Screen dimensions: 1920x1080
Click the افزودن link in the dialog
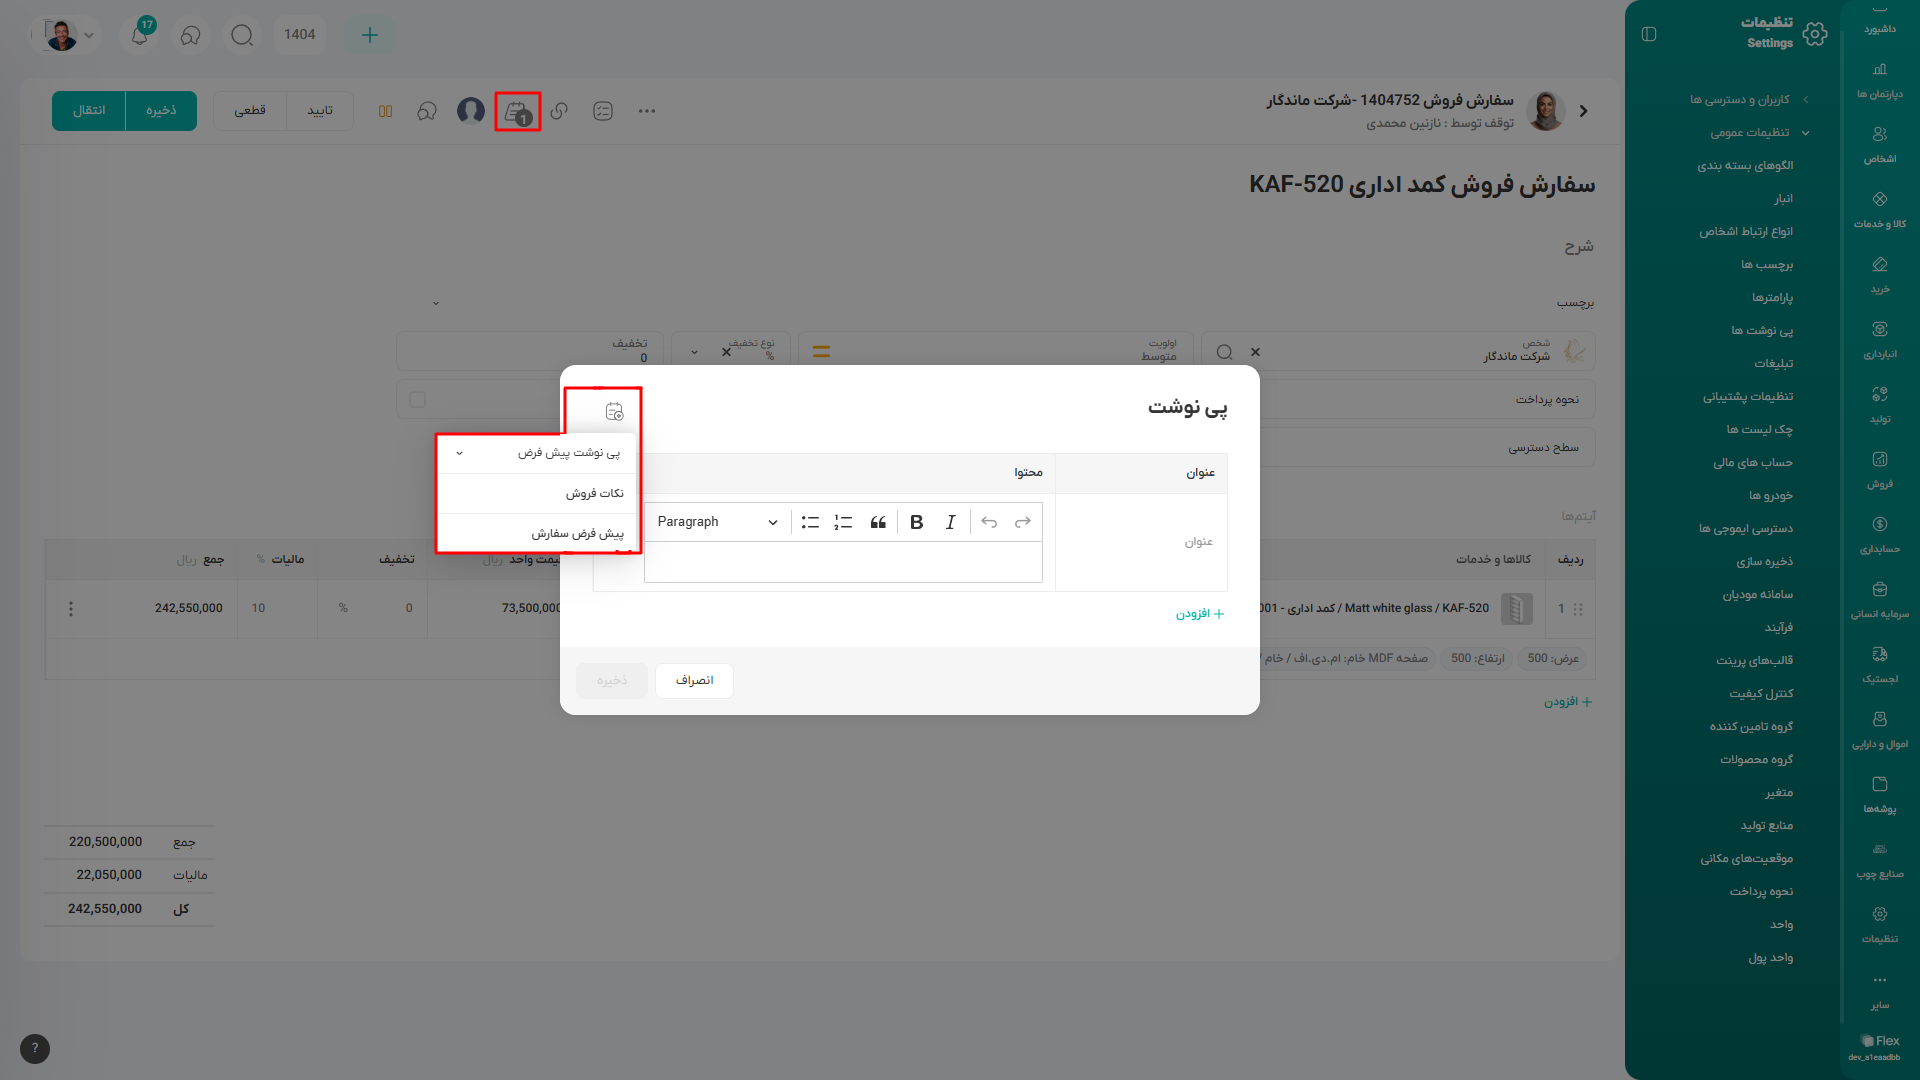(1199, 614)
